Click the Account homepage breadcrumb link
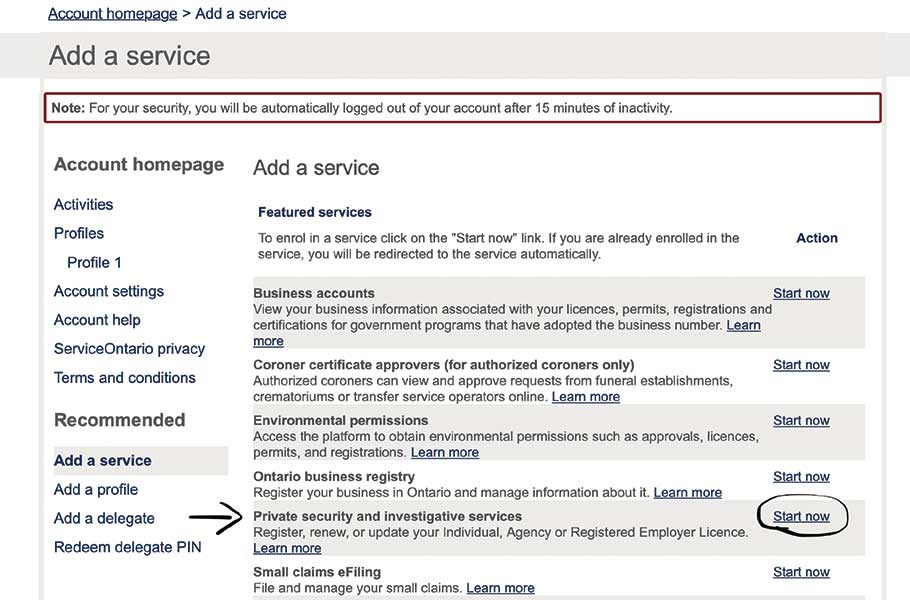Viewport: 910px width, 600px height. point(112,14)
